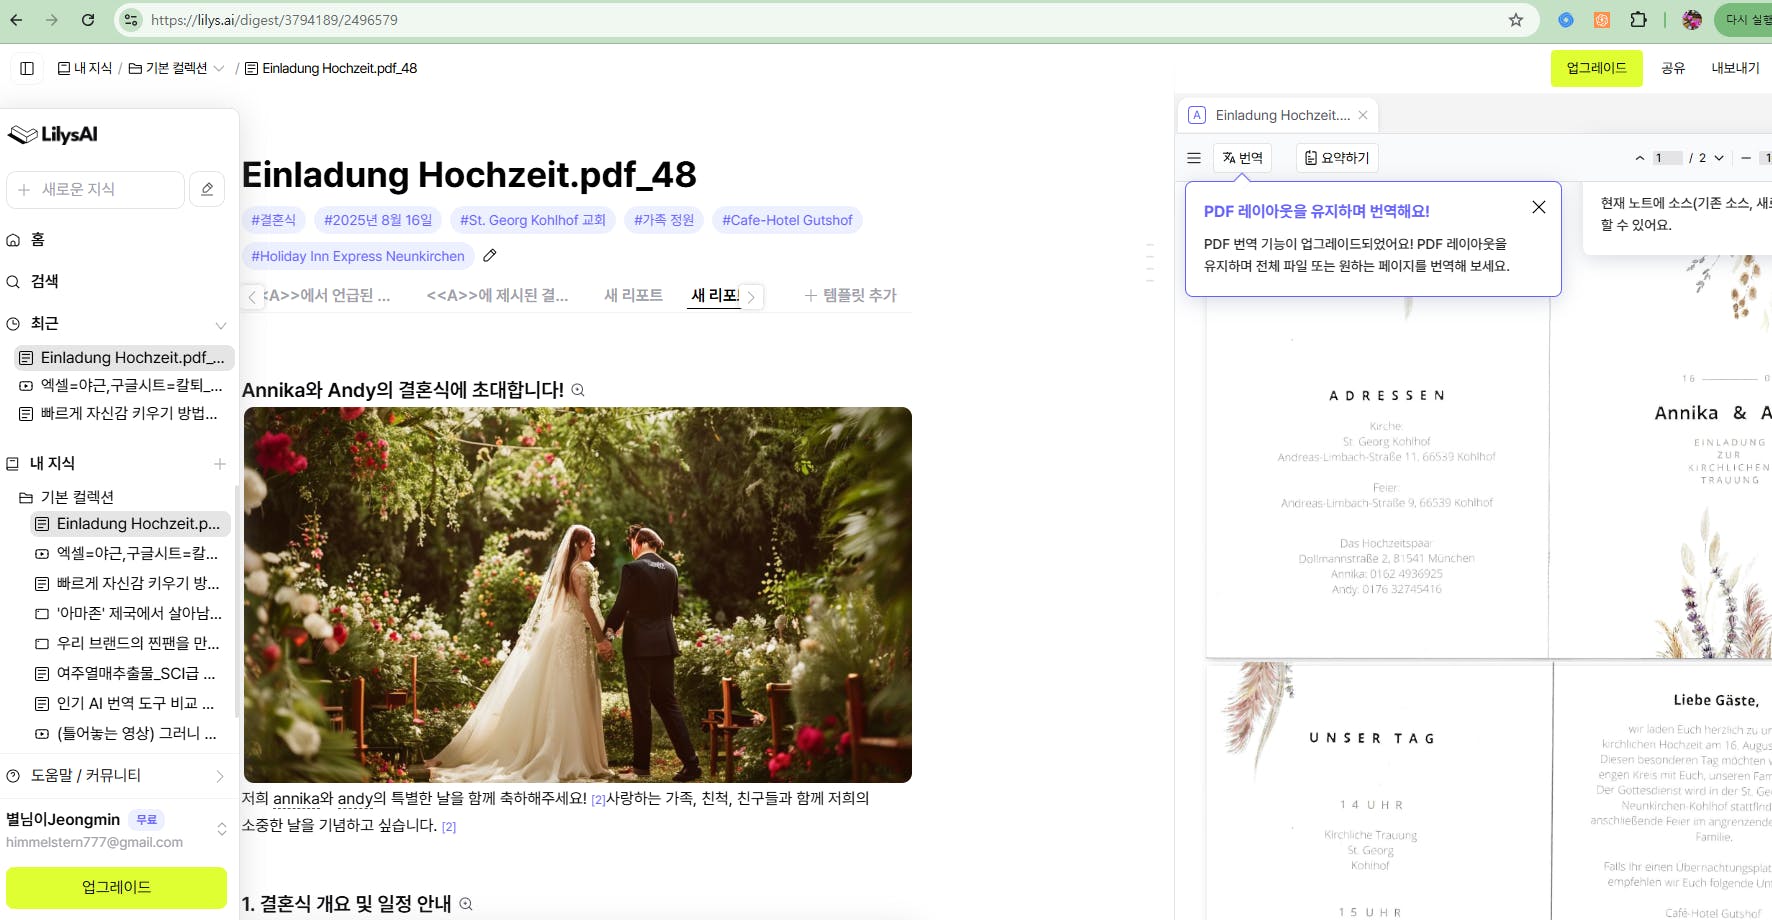Screen dimensions: 1772x920
Task: Select #Holiday Inn Express Neunkirchen tag
Action: [358, 256]
